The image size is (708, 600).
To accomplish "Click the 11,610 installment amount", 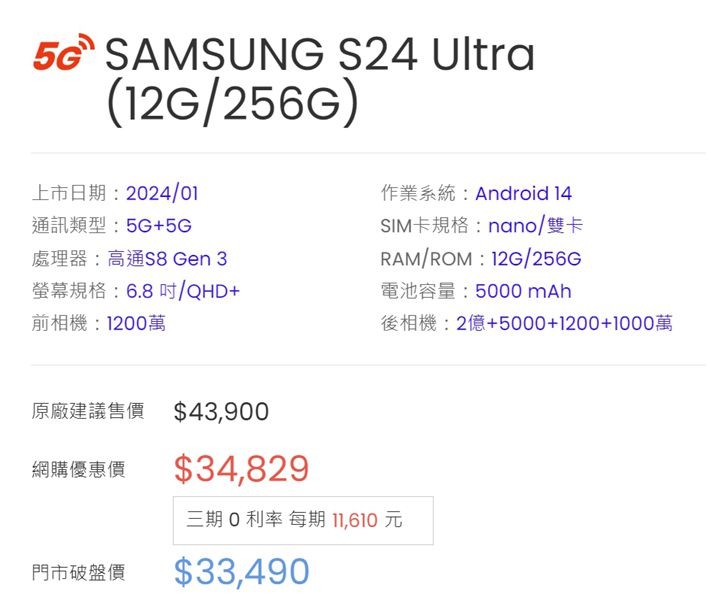I will pos(354,521).
